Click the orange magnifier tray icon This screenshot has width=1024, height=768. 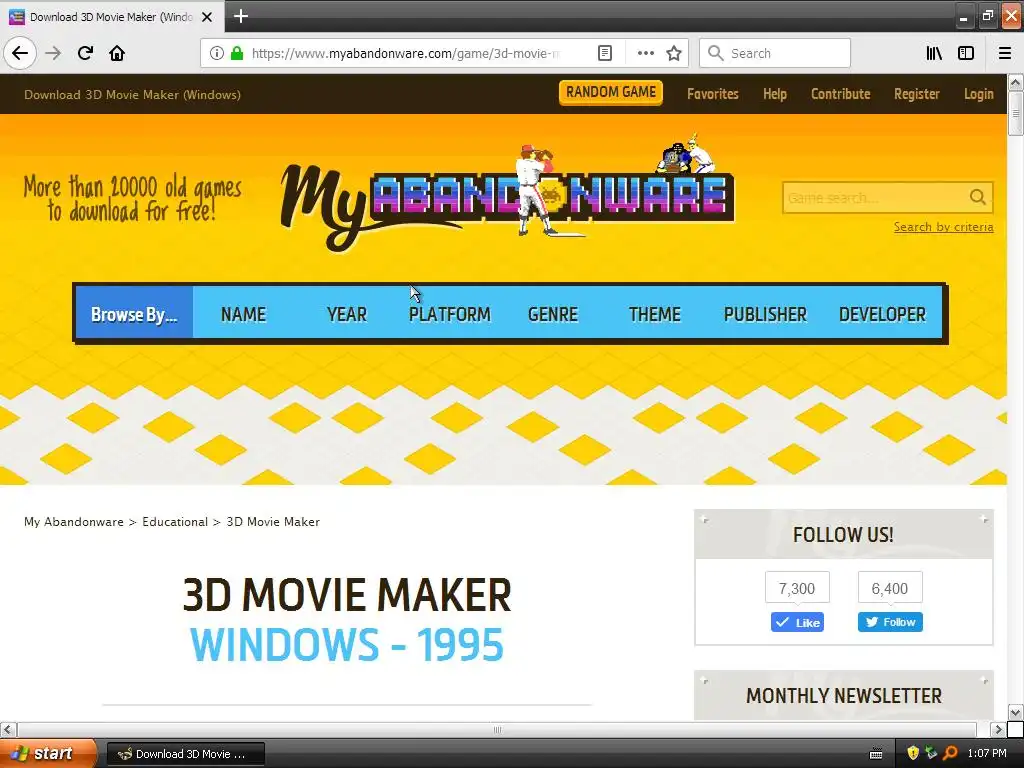tap(950, 753)
